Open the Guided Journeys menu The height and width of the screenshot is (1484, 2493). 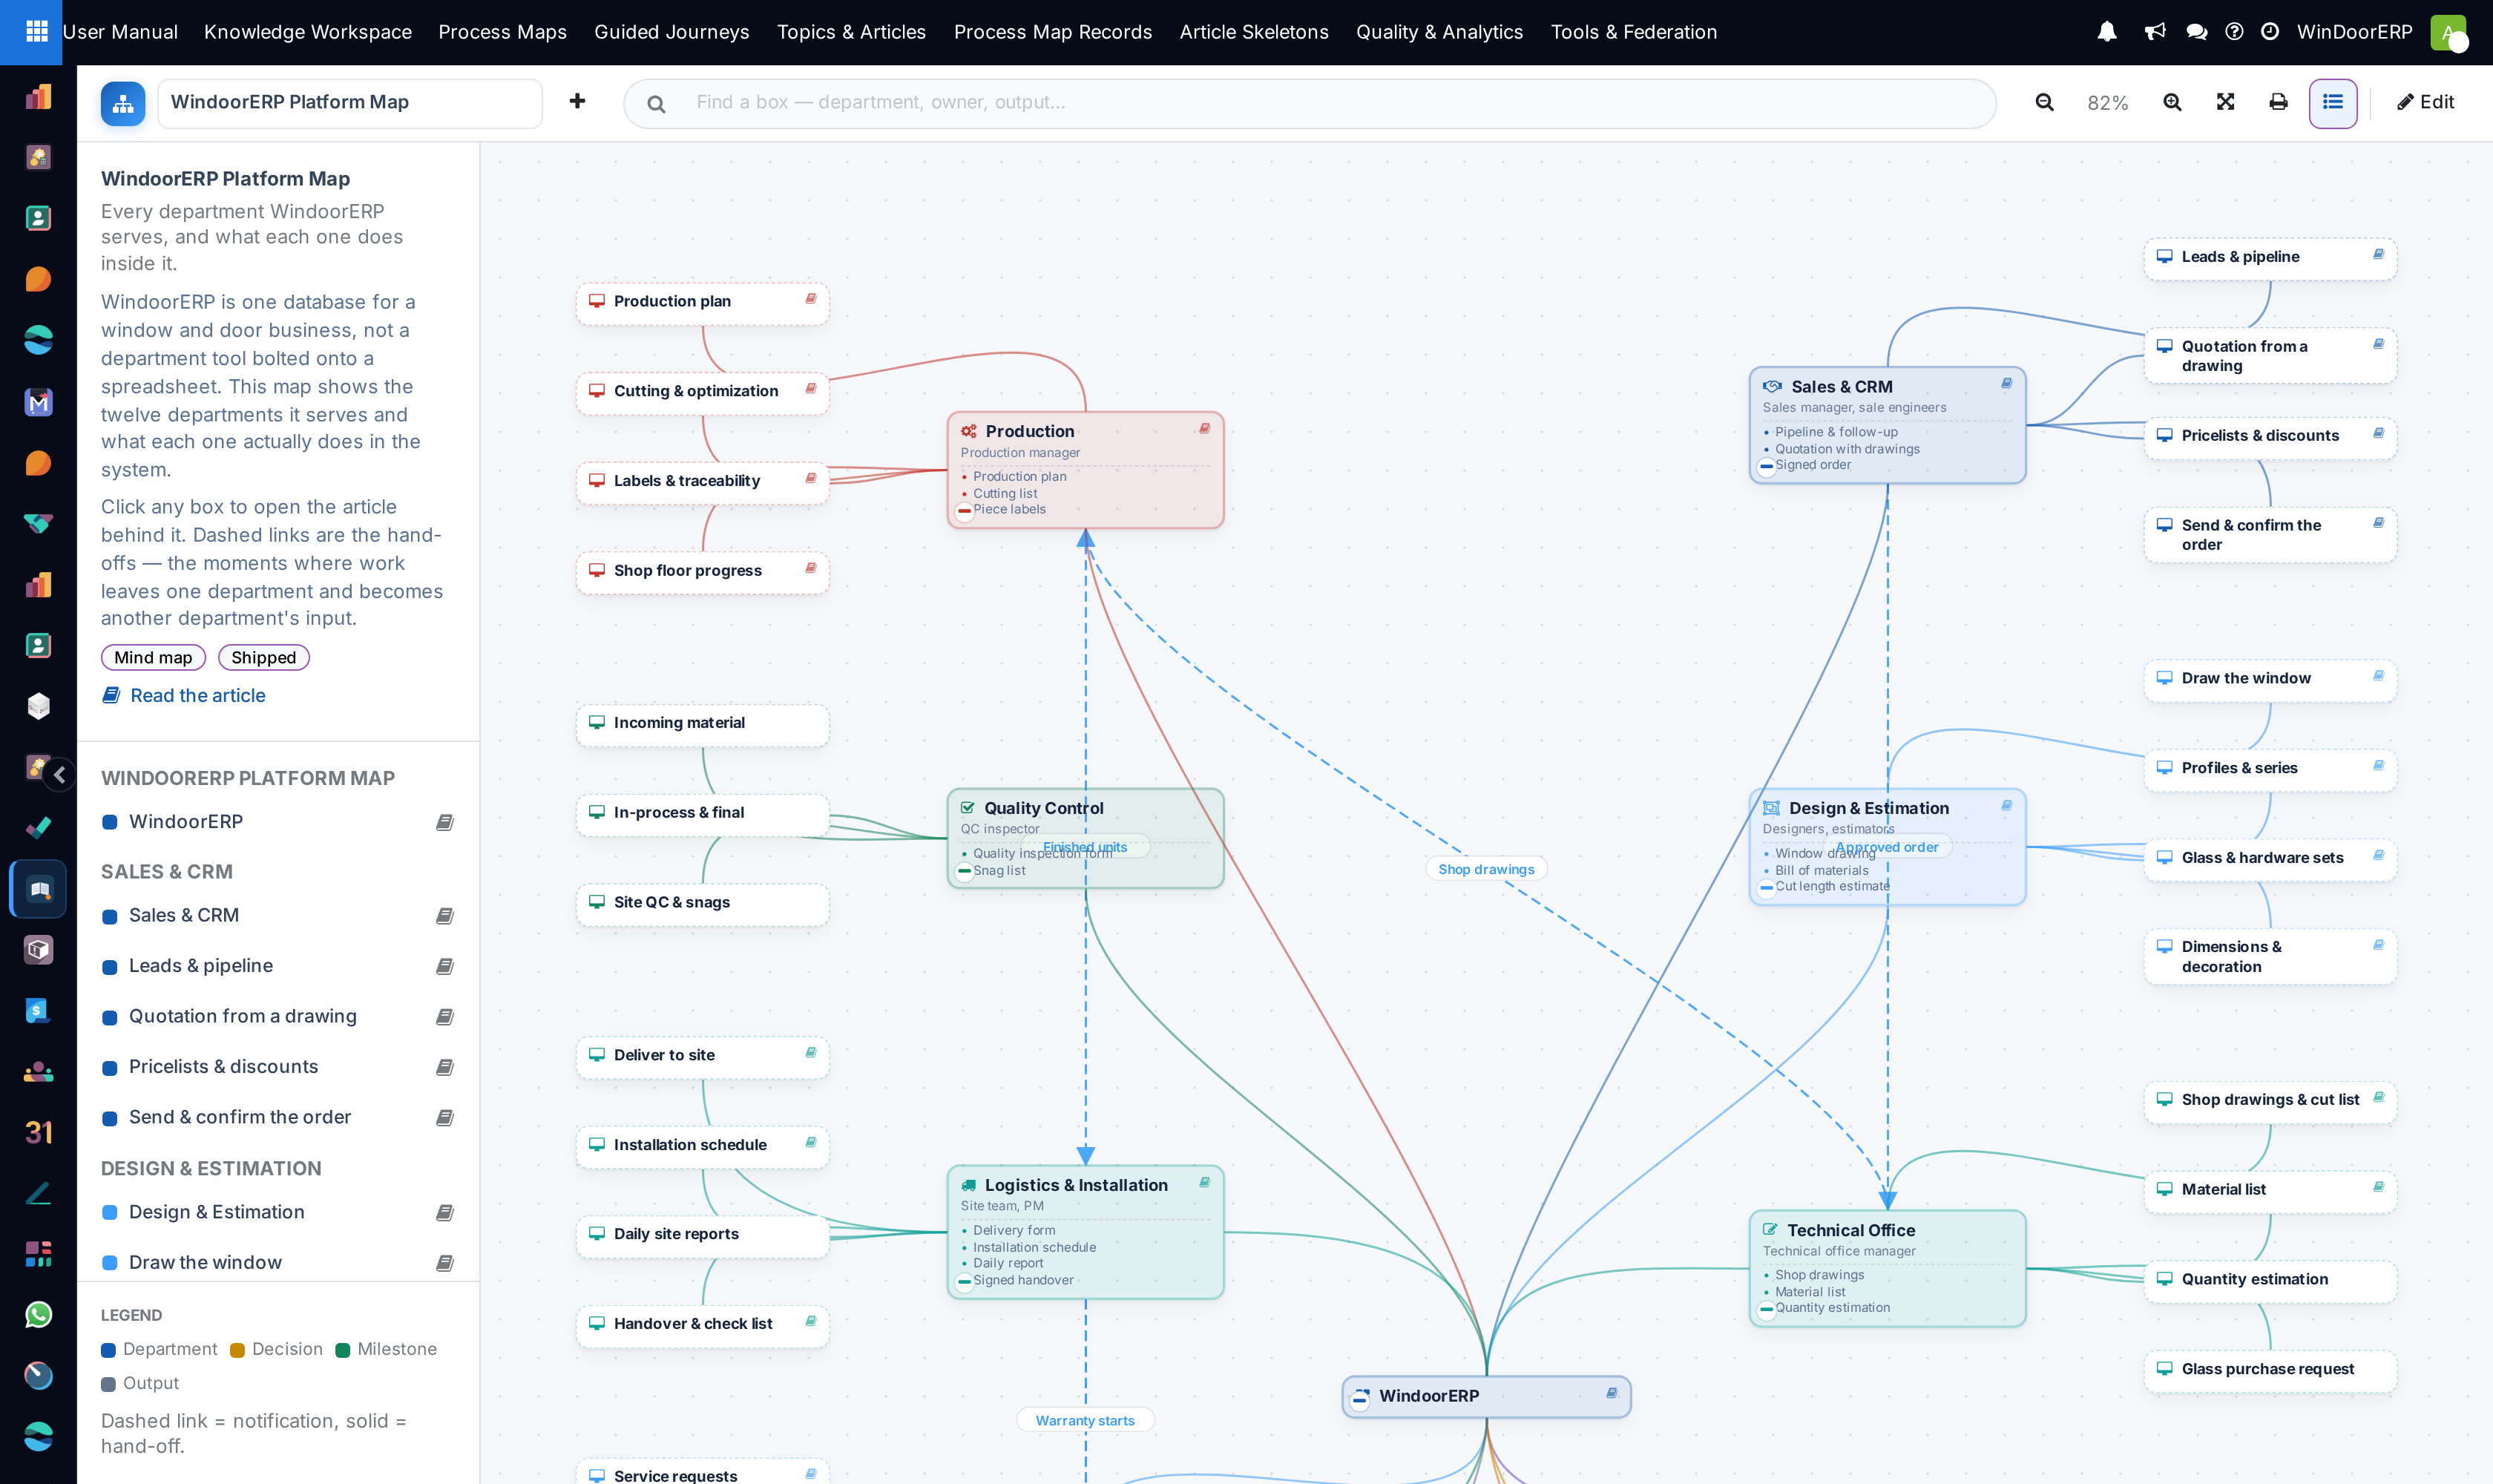[x=671, y=32]
